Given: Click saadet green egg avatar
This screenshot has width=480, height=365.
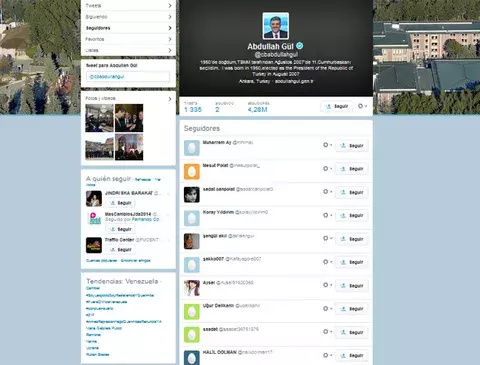Looking at the screenshot, I should pyautogui.click(x=192, y=335).
